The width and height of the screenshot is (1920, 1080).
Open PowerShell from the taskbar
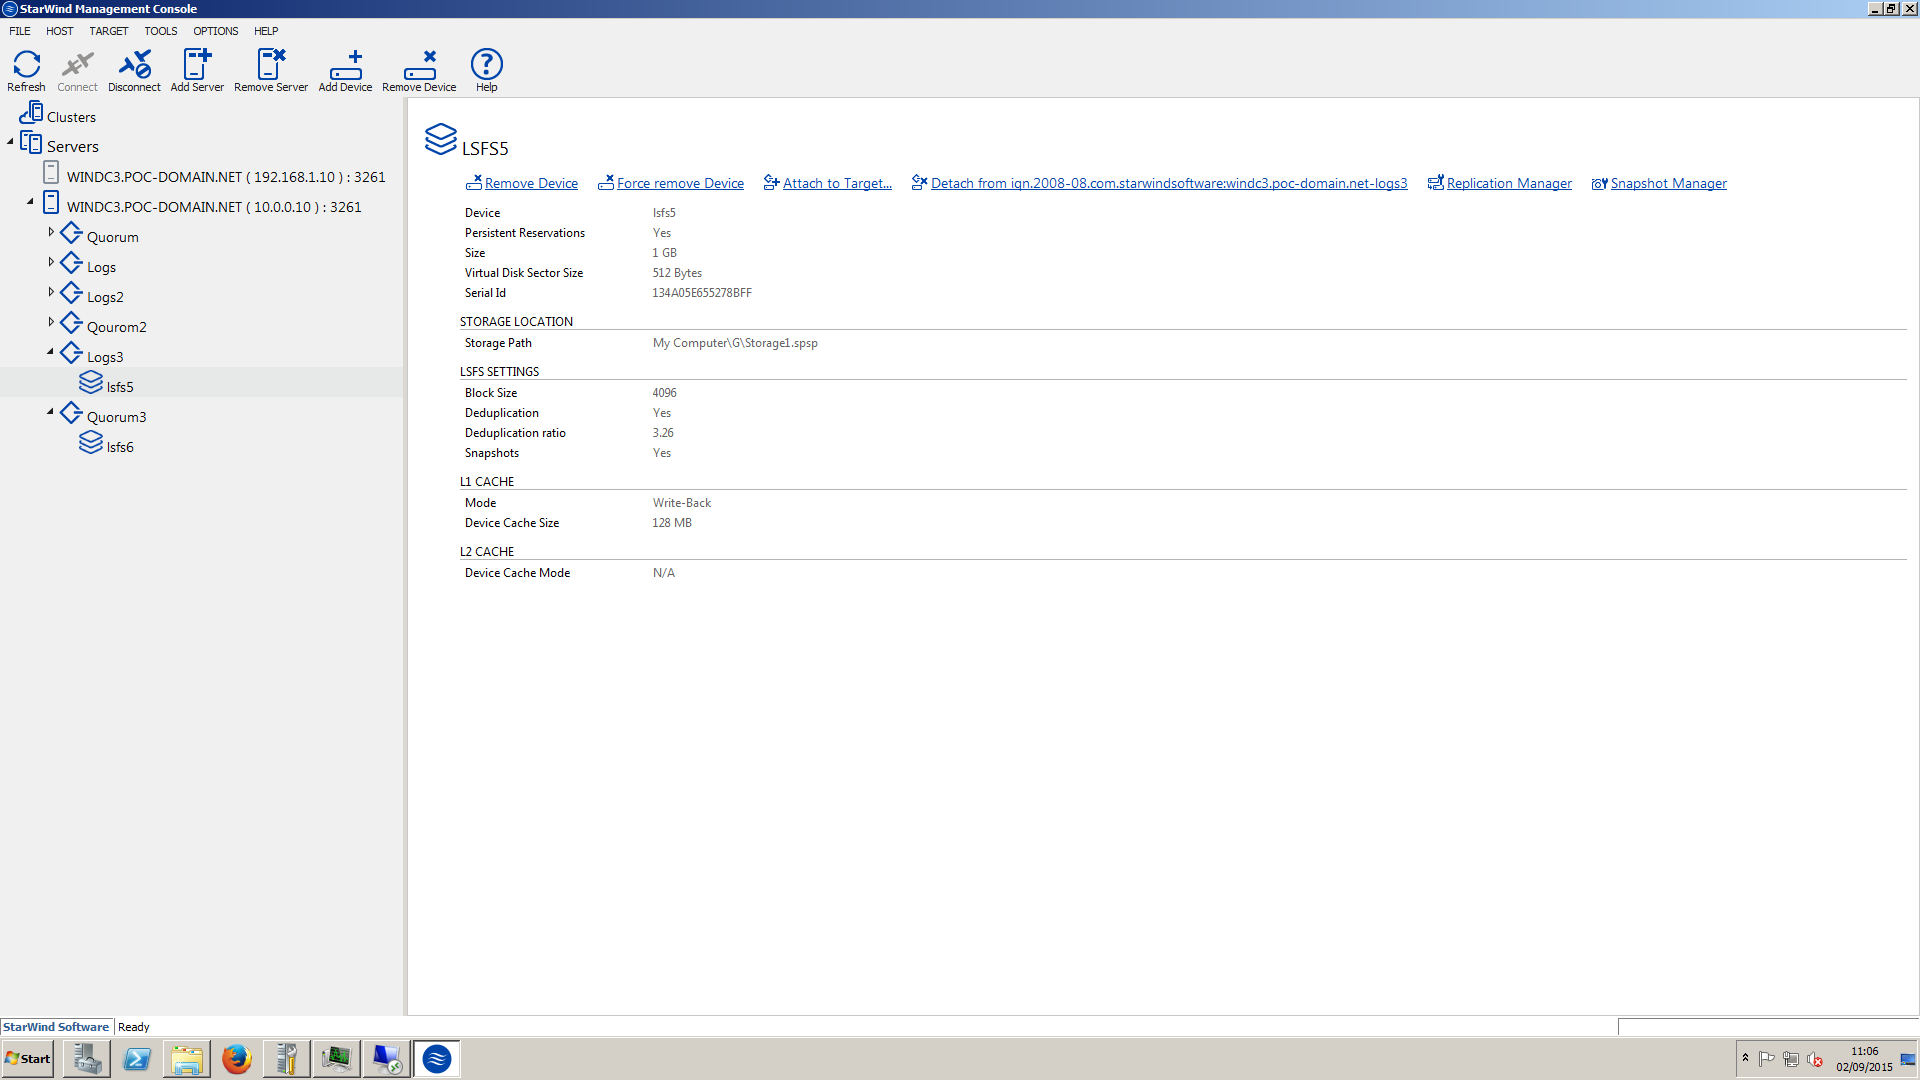coord(137,1059)
